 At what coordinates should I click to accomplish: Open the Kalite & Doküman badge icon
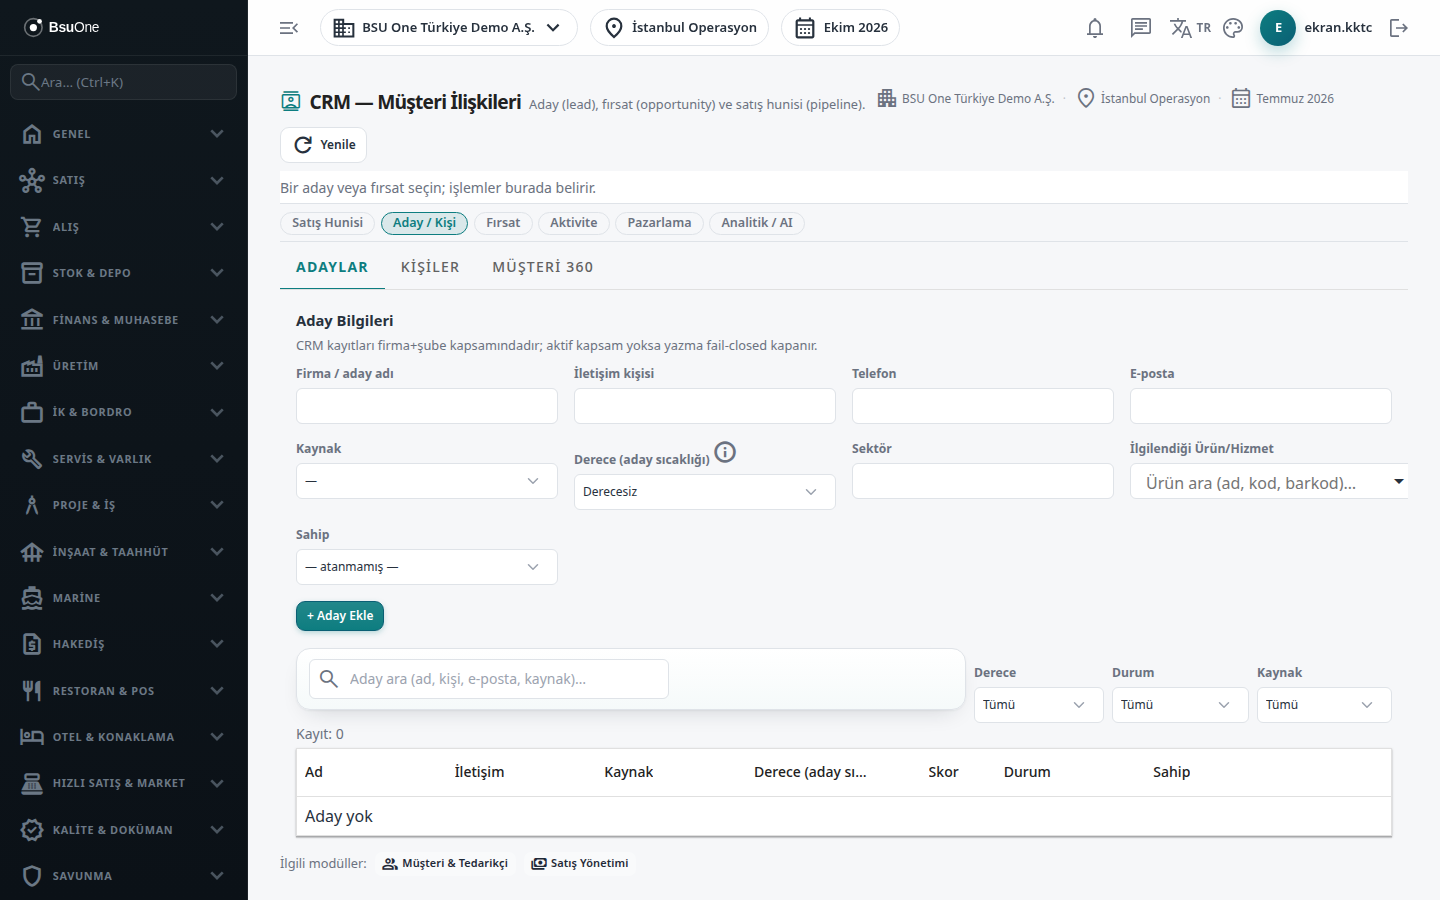click(x=32, y=830)
